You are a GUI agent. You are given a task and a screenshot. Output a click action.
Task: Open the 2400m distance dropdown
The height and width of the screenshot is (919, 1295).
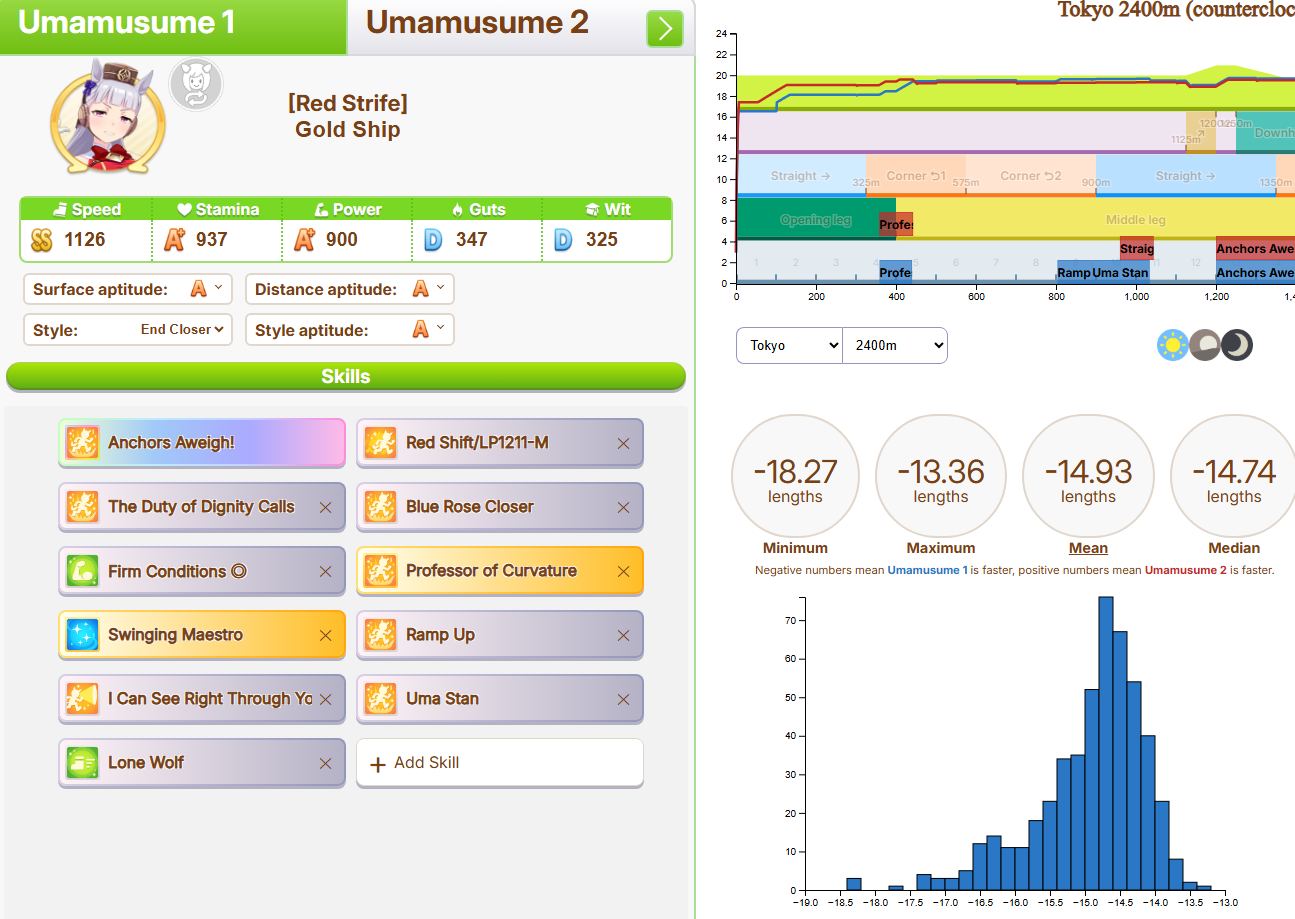click(x=895, y=345)
